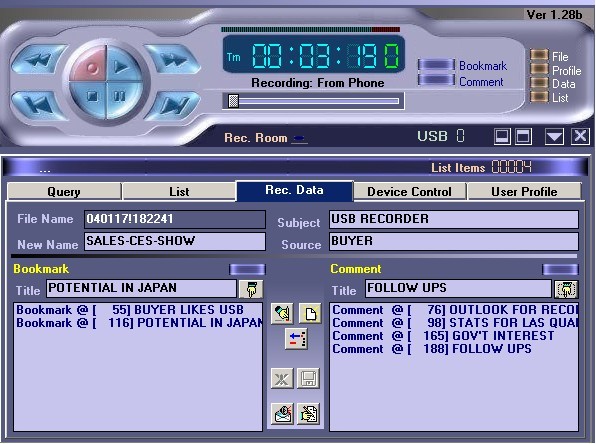
Task: Open the Query tab
Action: pyautogui.click(x=64, y=192)
